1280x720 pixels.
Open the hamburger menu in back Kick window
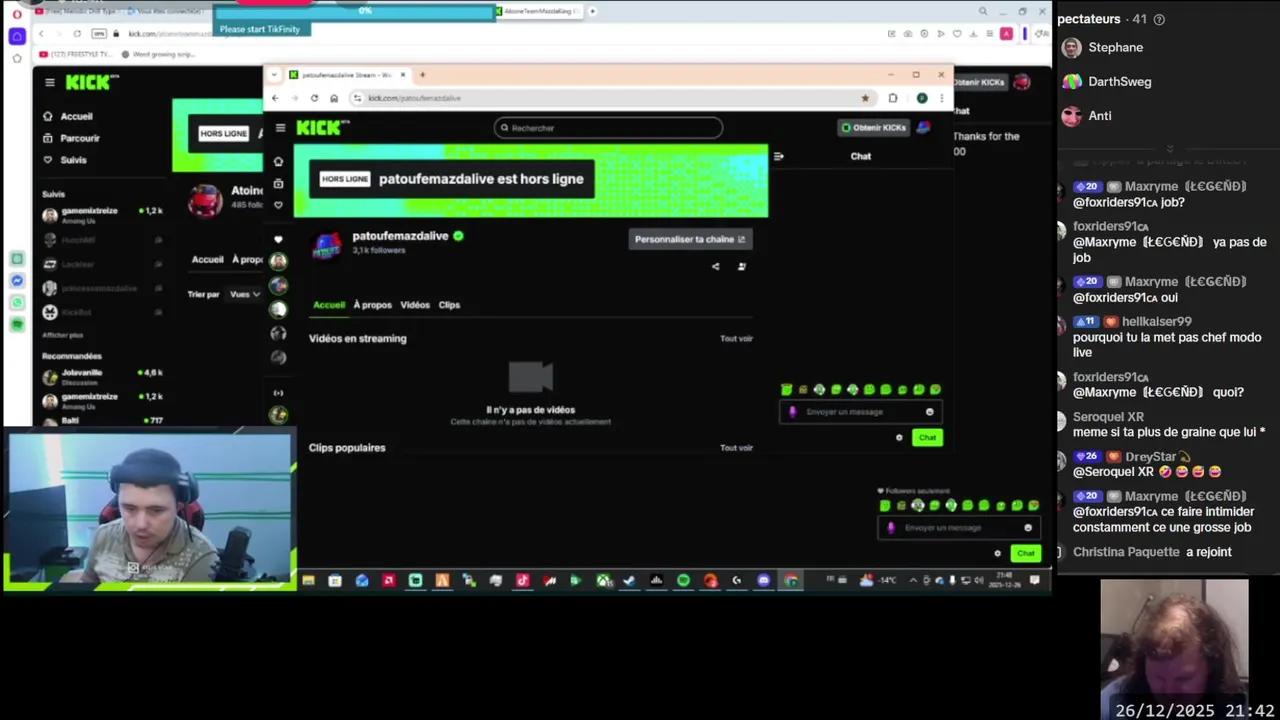click(x=50, y=83)
